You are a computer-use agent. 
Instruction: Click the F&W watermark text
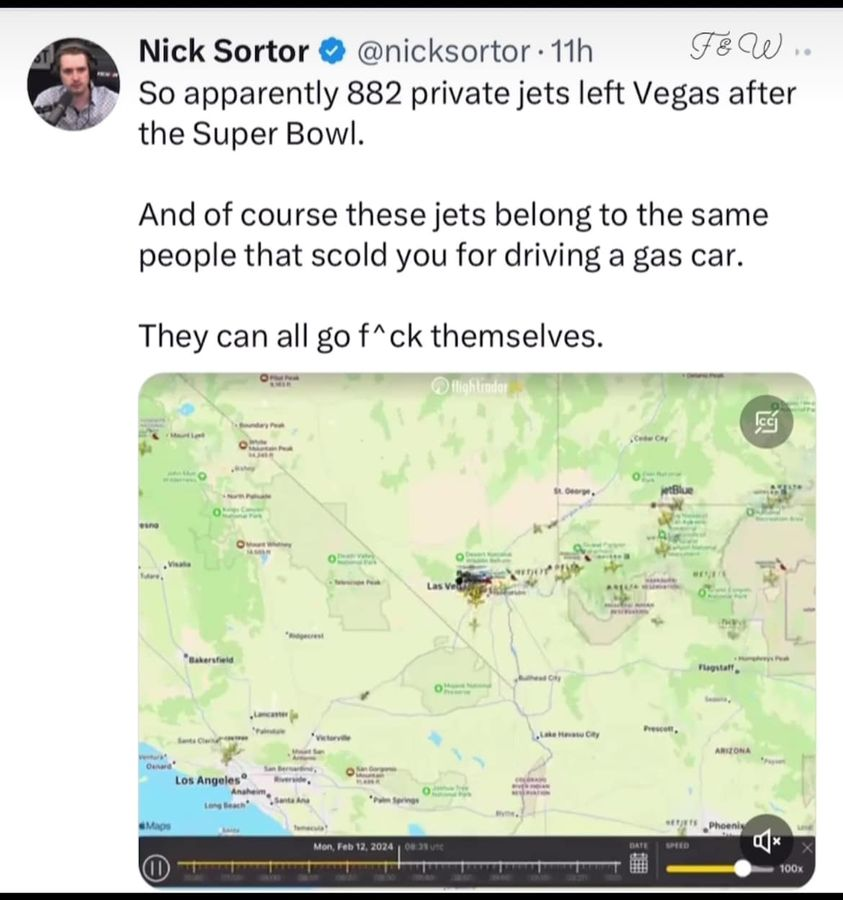(x=736, y=47)
